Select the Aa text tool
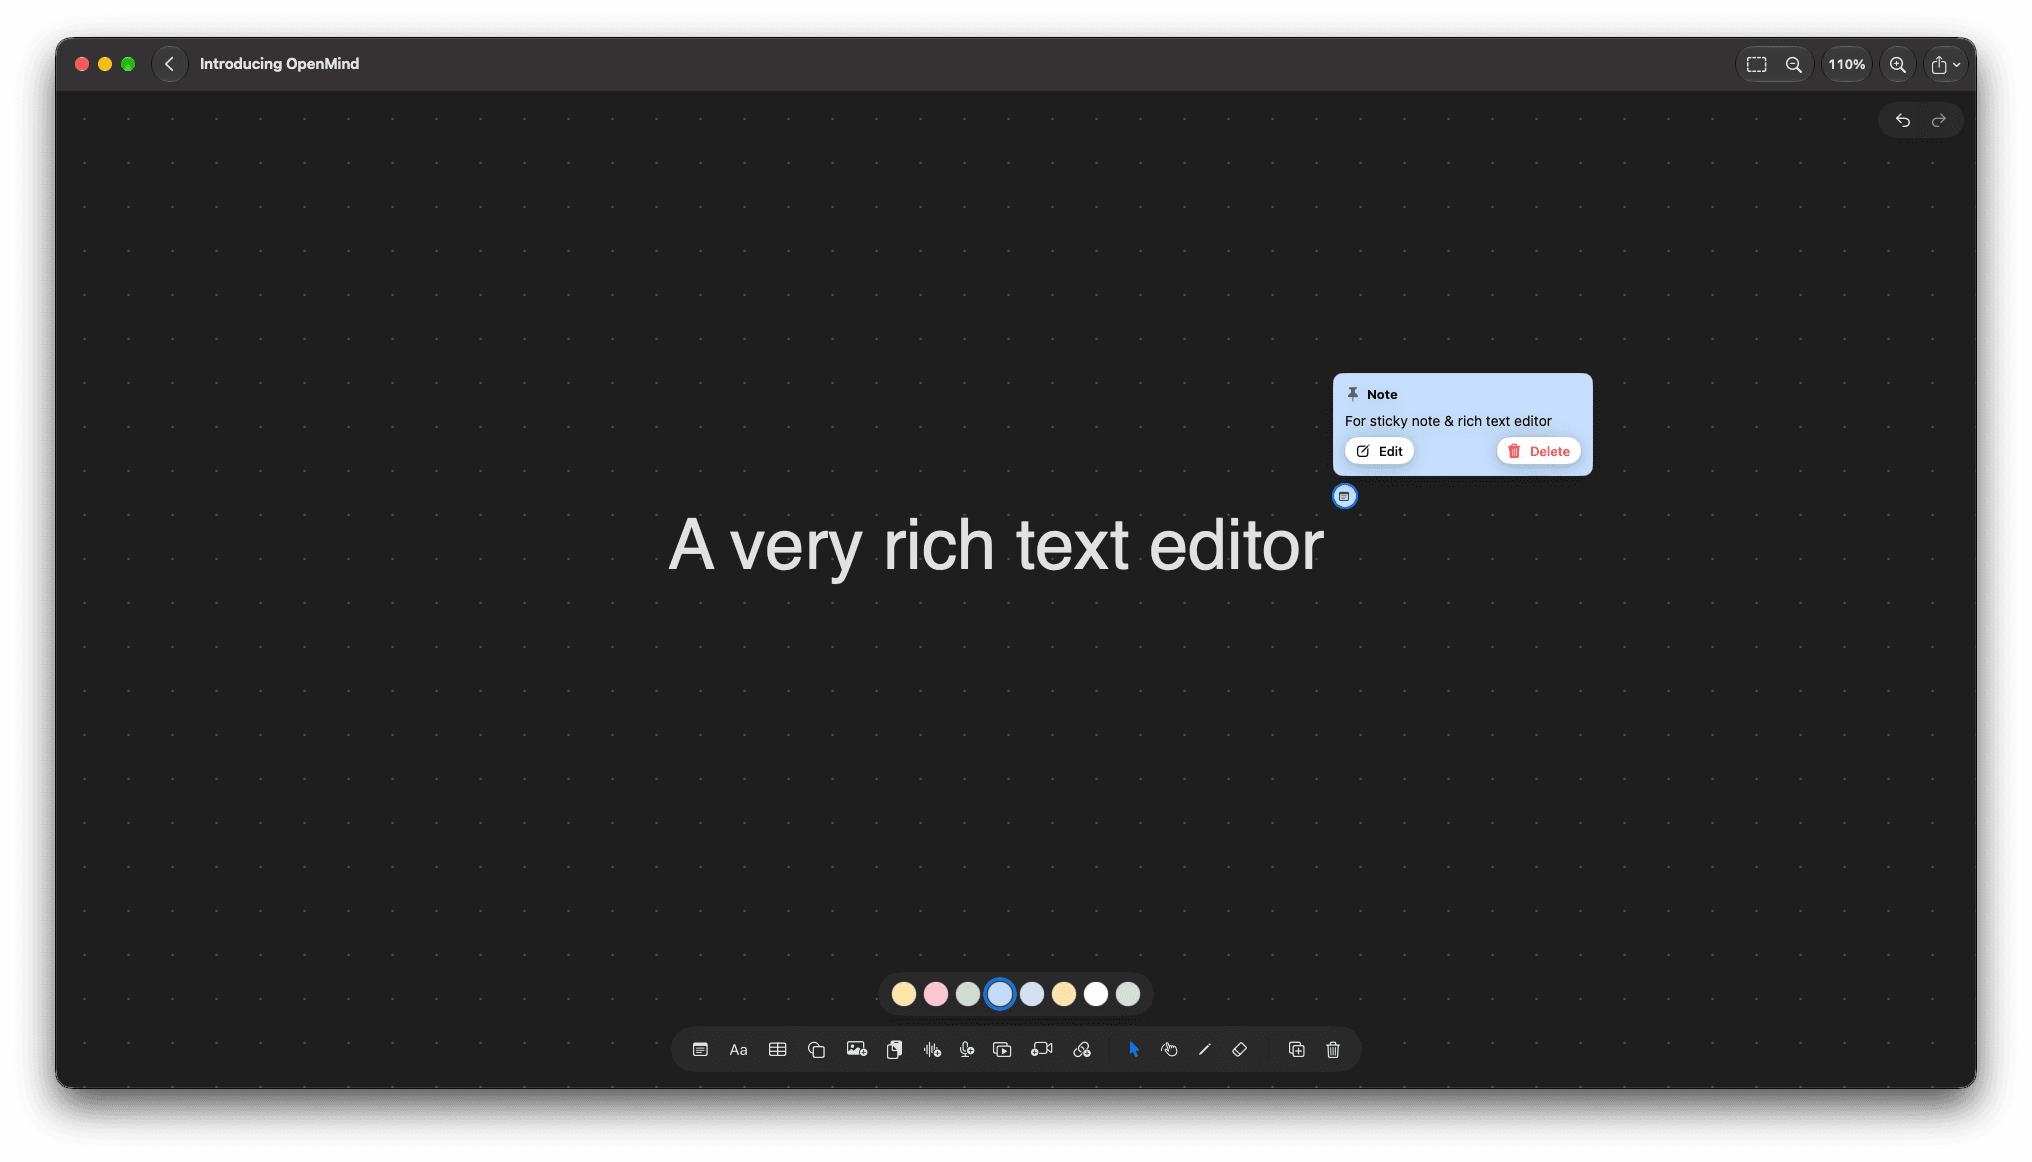Image resolution: width=2032 pixels, height=1162 pixels. (739, 1050)
